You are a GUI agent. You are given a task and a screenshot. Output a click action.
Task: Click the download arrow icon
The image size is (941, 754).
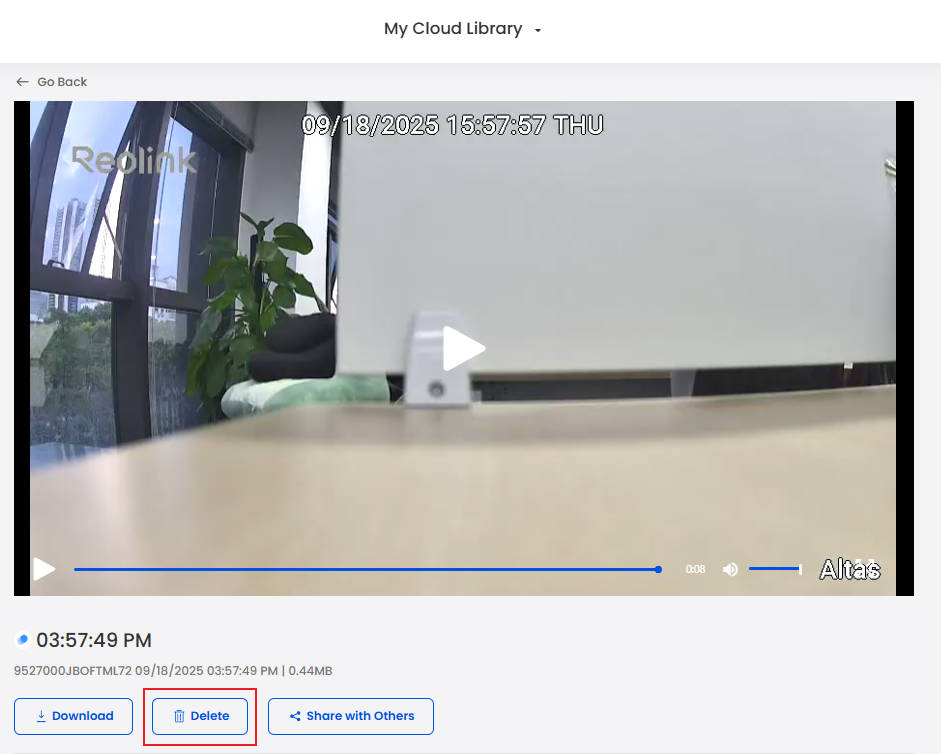click(x=41, y=716)
